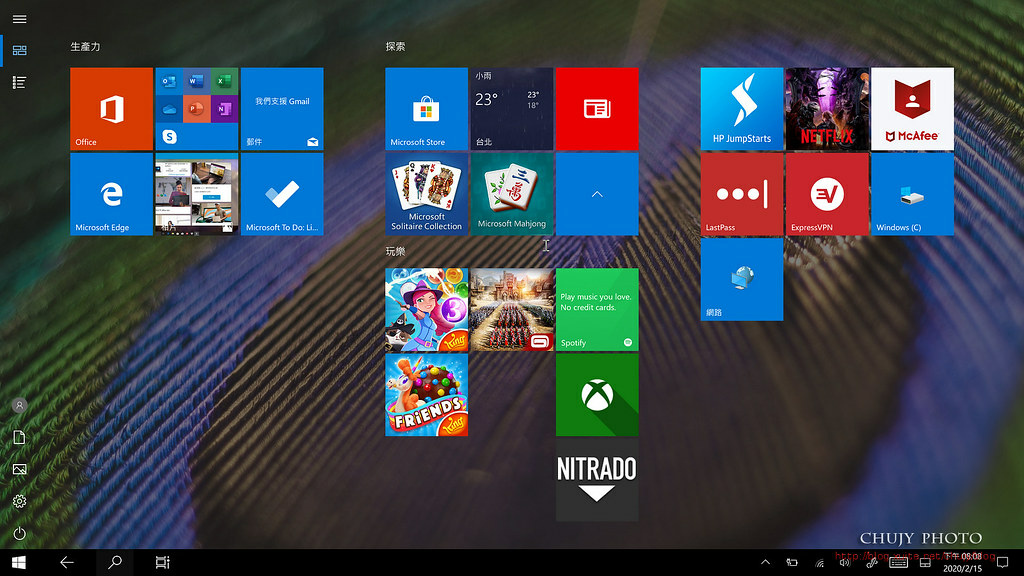Launch OneNote from the Office apps folder
Viewport: 1024px width, 576px height.
click(x=224, y=109)
